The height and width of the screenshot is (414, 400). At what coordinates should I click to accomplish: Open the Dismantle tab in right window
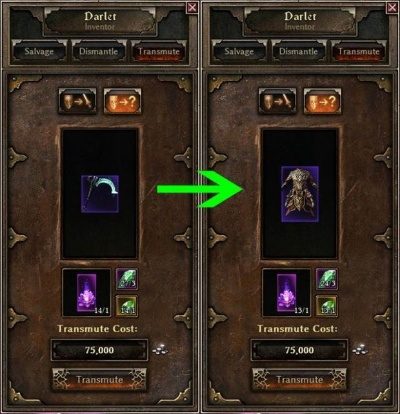[x=299, y=52]
